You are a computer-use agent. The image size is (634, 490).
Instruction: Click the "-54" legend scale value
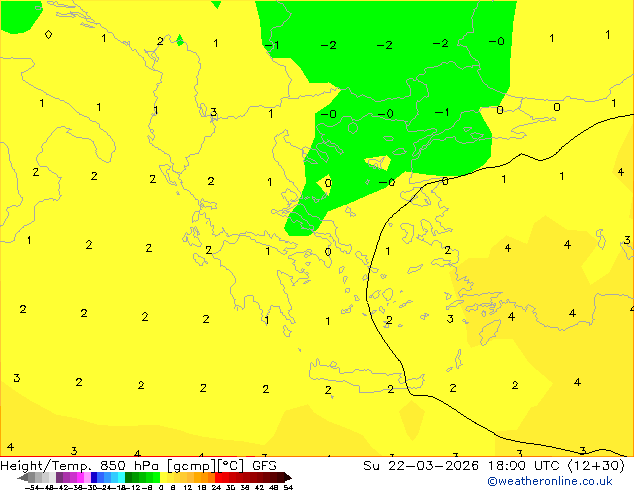(32, 487)
